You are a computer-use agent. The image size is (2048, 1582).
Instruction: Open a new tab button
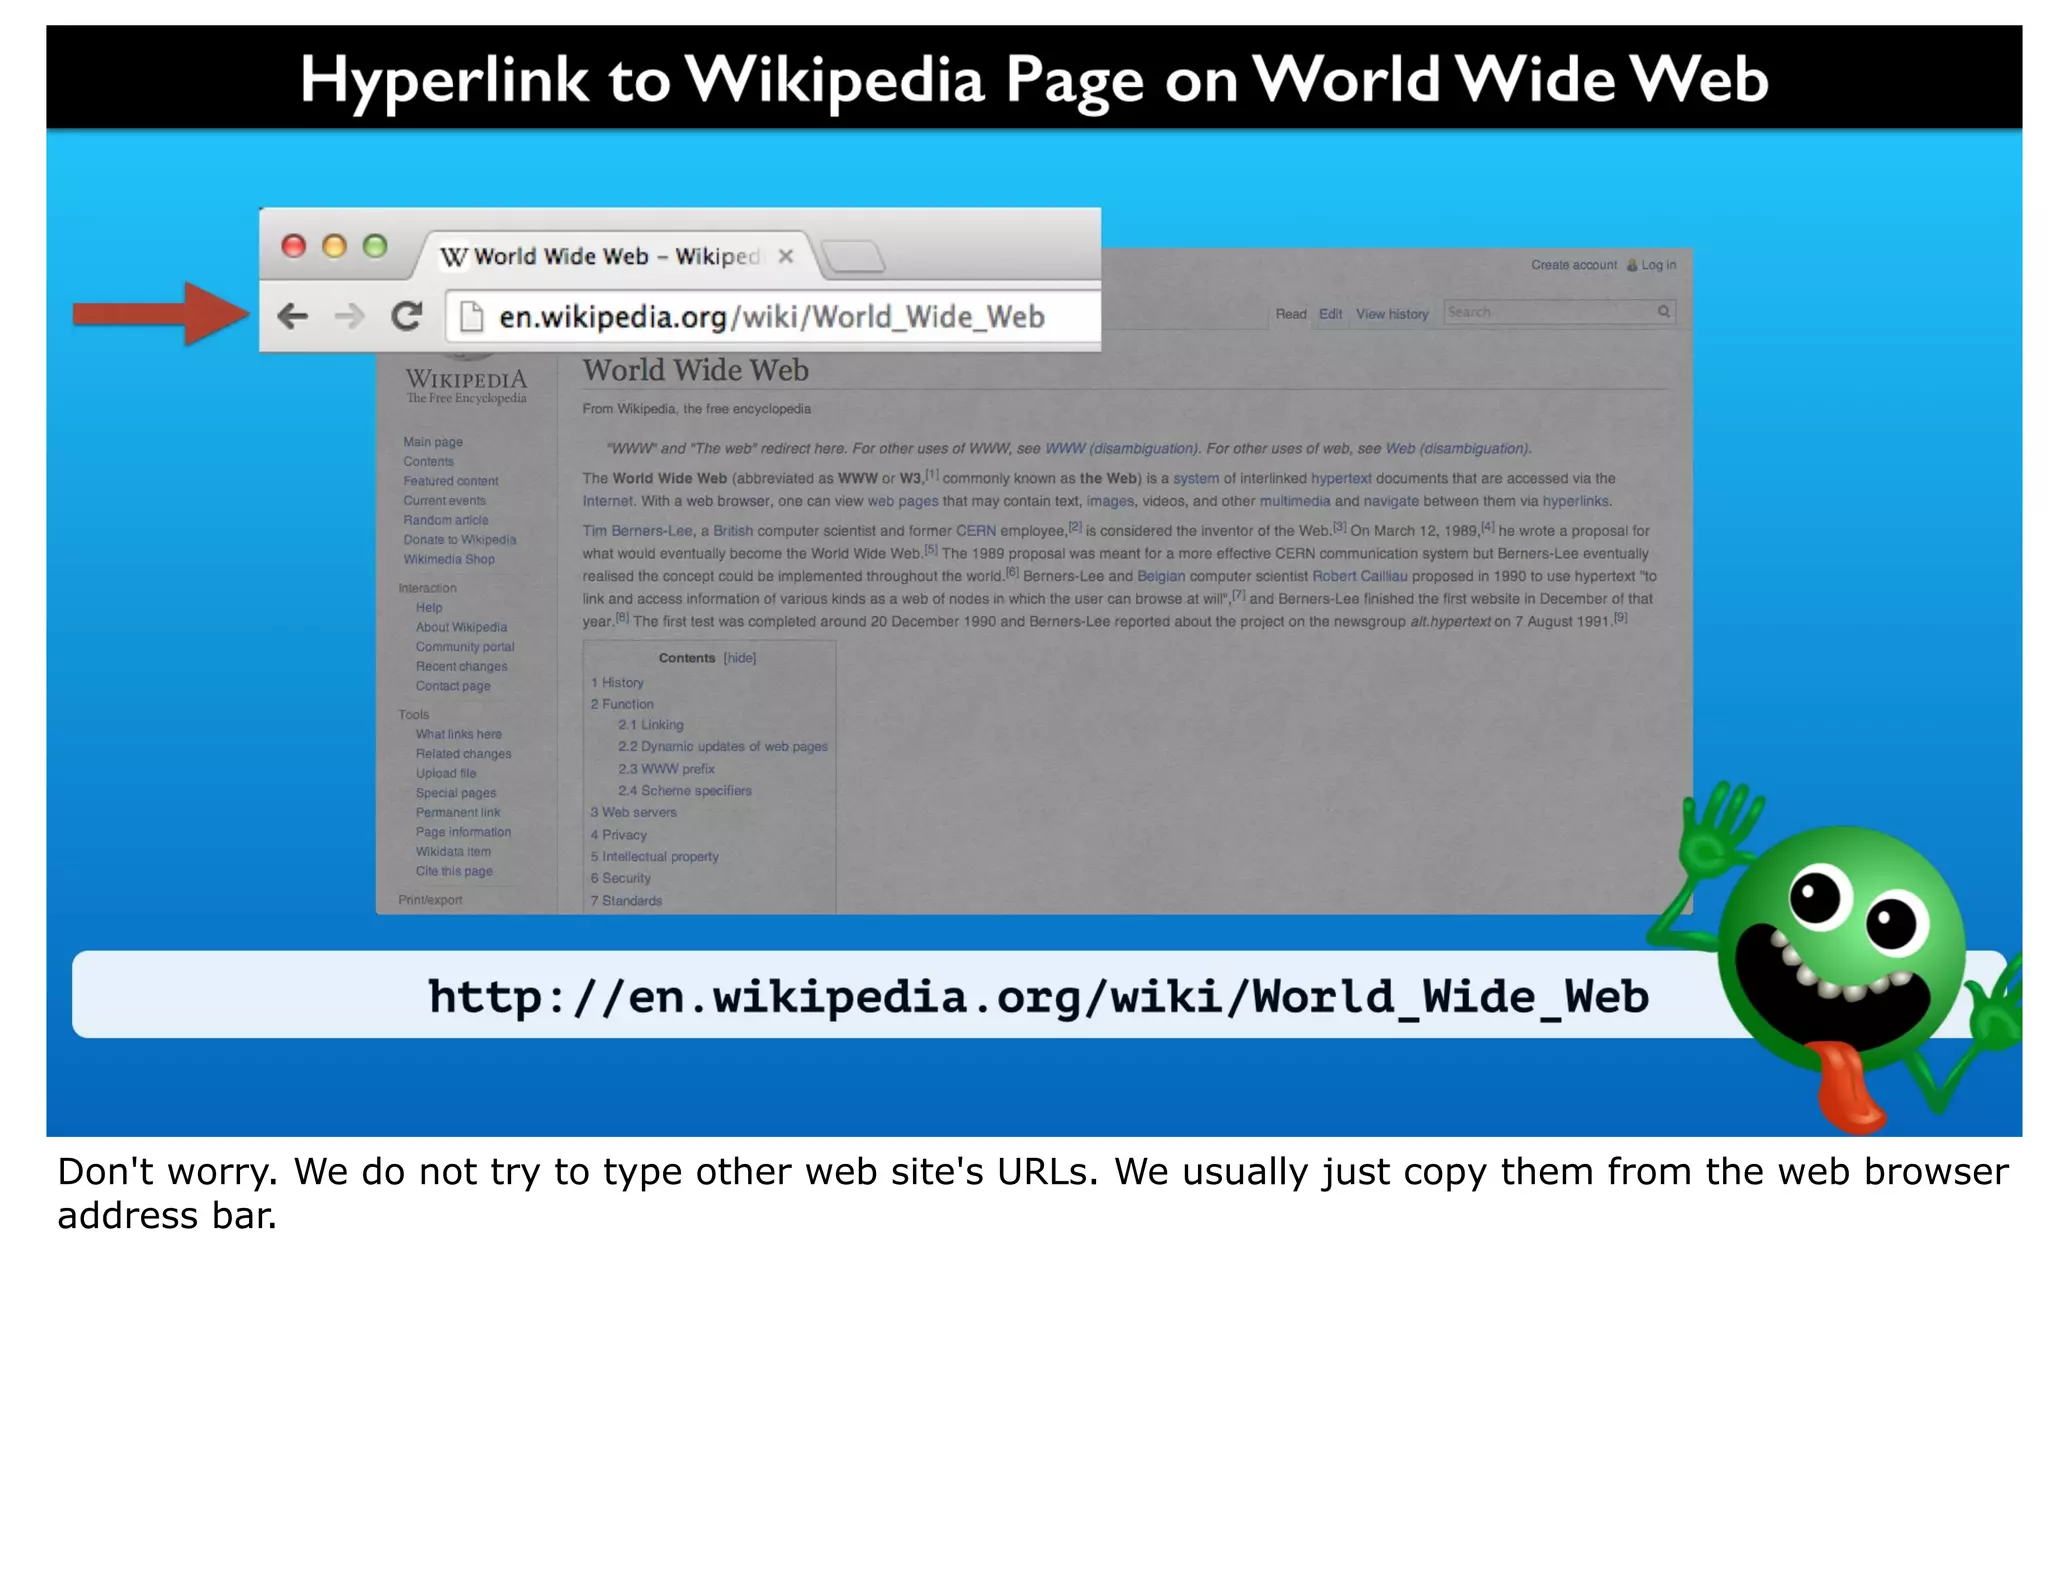[x=853, y=257]
